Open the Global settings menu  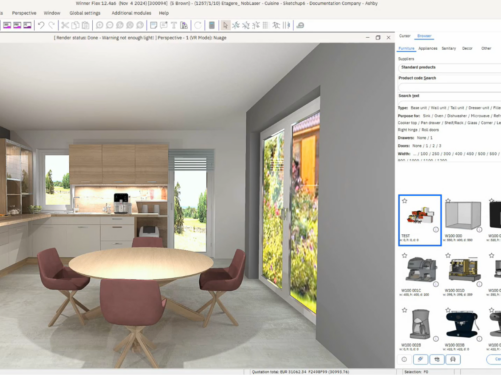point(85,13)
